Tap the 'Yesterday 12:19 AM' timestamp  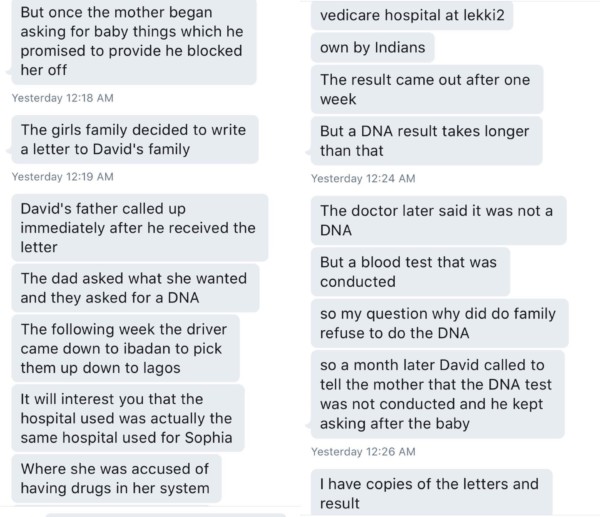coord(63,177)
